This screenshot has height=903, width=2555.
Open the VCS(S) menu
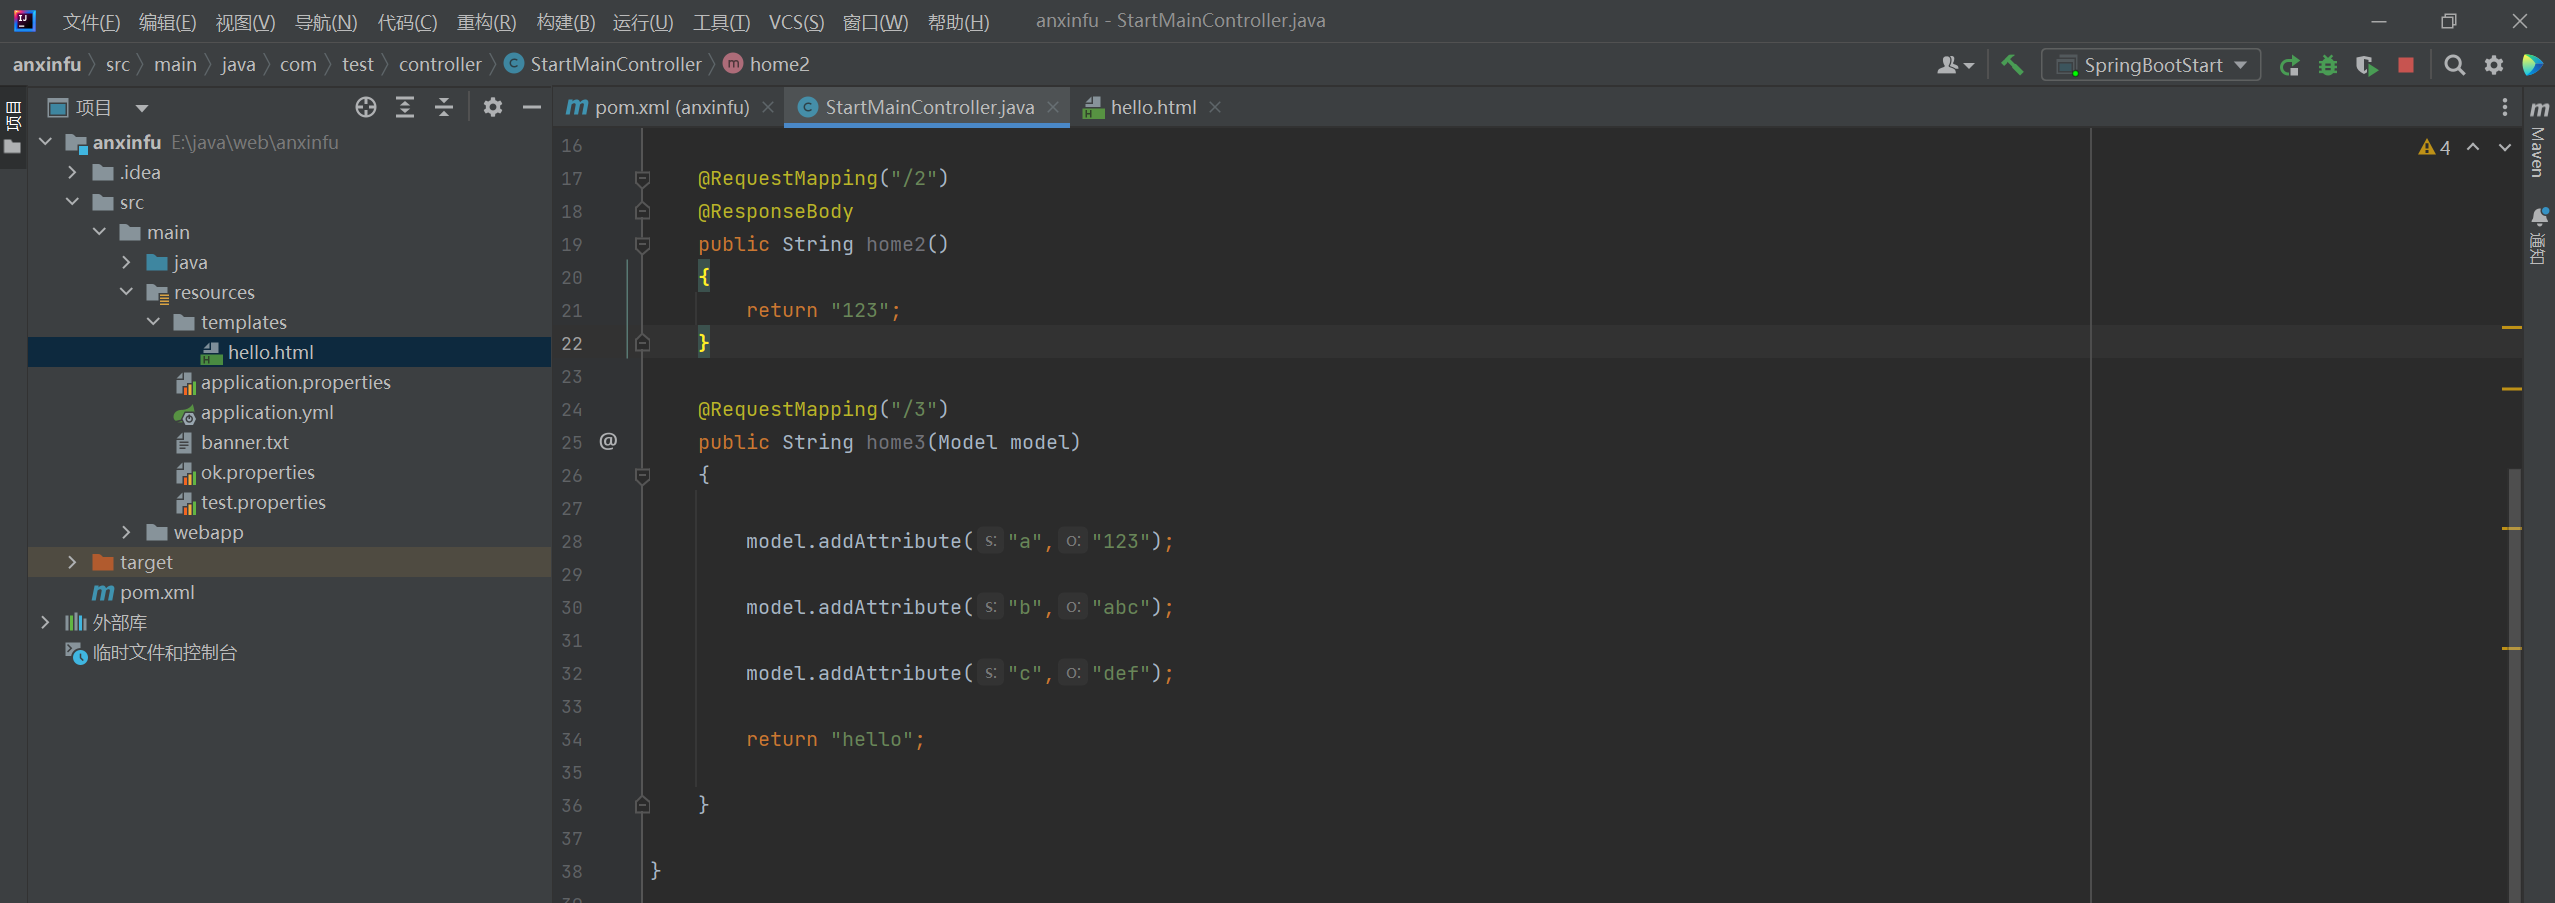pos(796,22)
